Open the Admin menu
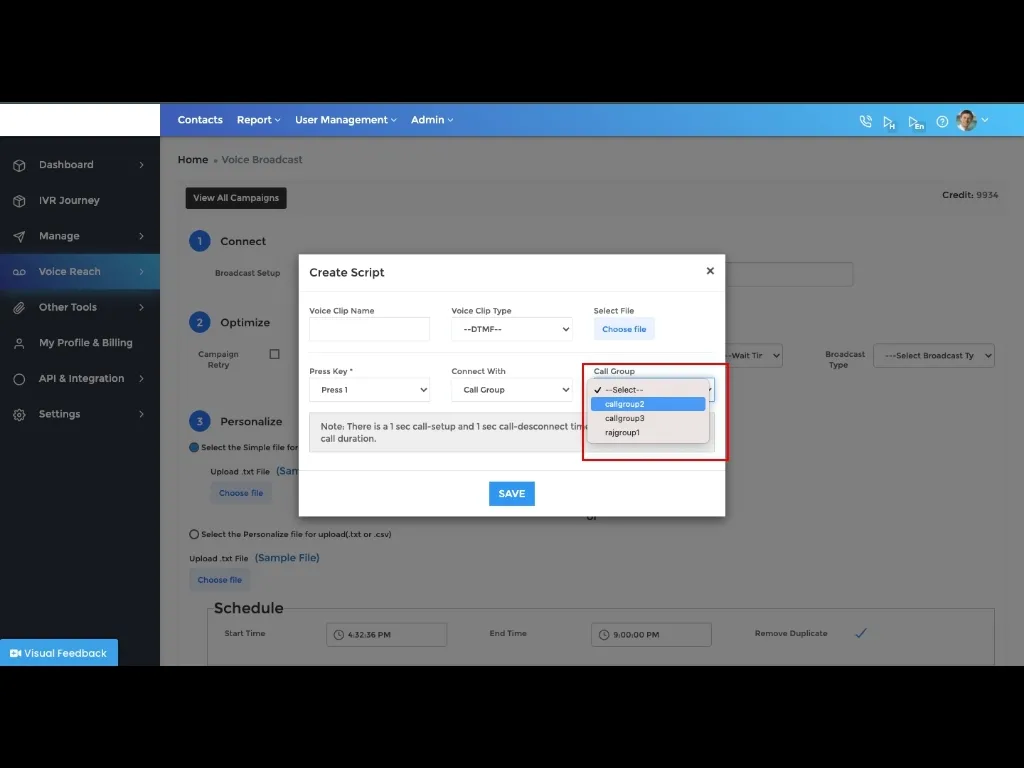1024x768 pixels. [x=432, y=120]
